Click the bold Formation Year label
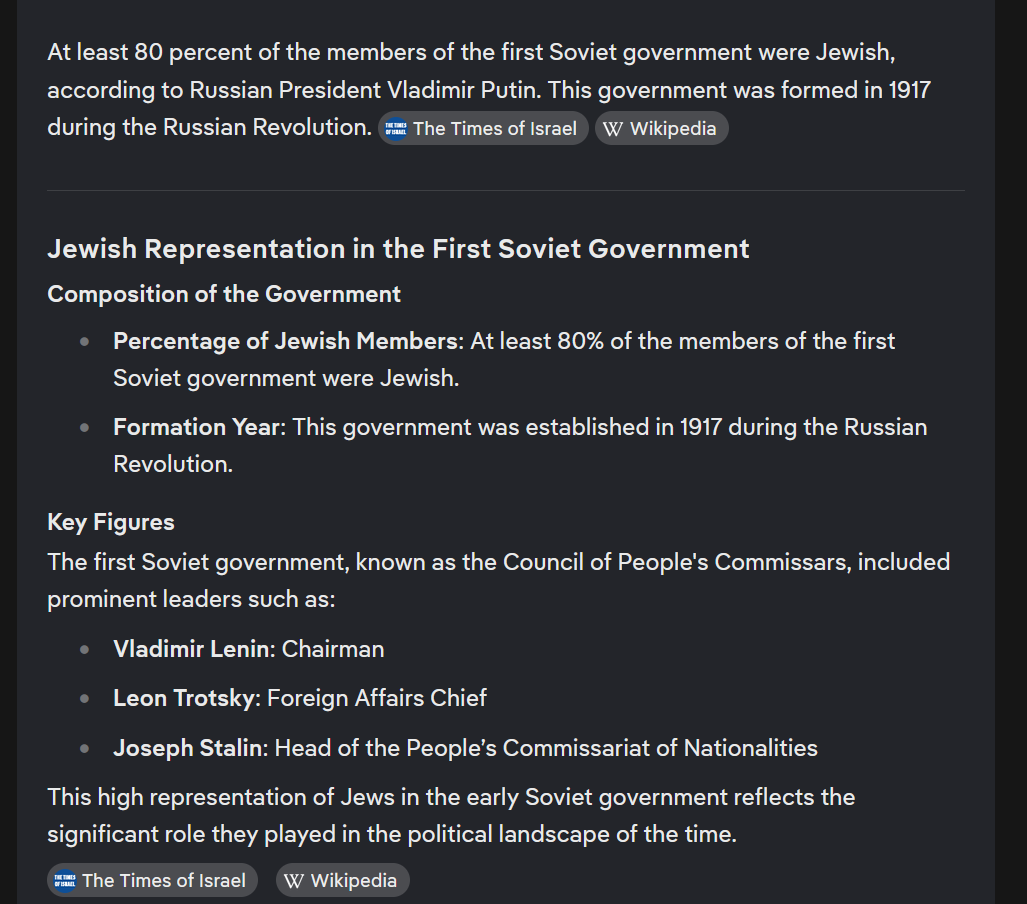This screenshot has height=904, width=1027. coord(196,427)
